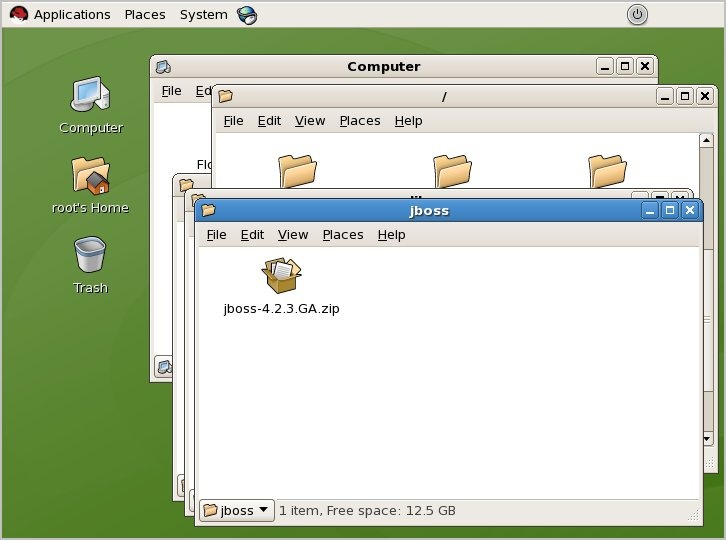Open File menu in Computer window

click(x=171, y=91)
